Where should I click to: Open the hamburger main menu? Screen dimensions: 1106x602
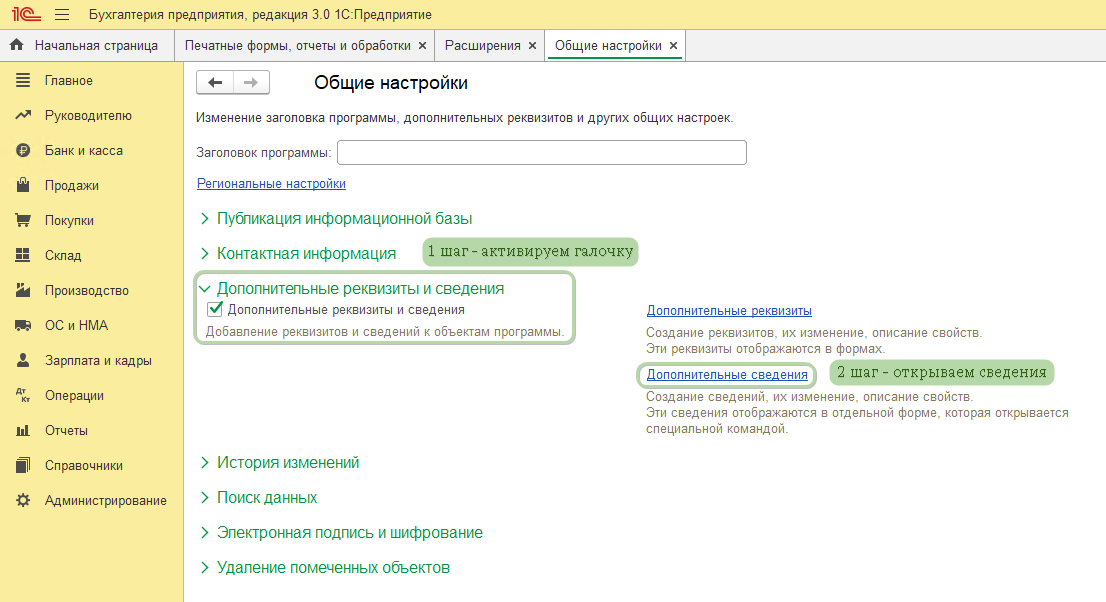tap(62, 14)
